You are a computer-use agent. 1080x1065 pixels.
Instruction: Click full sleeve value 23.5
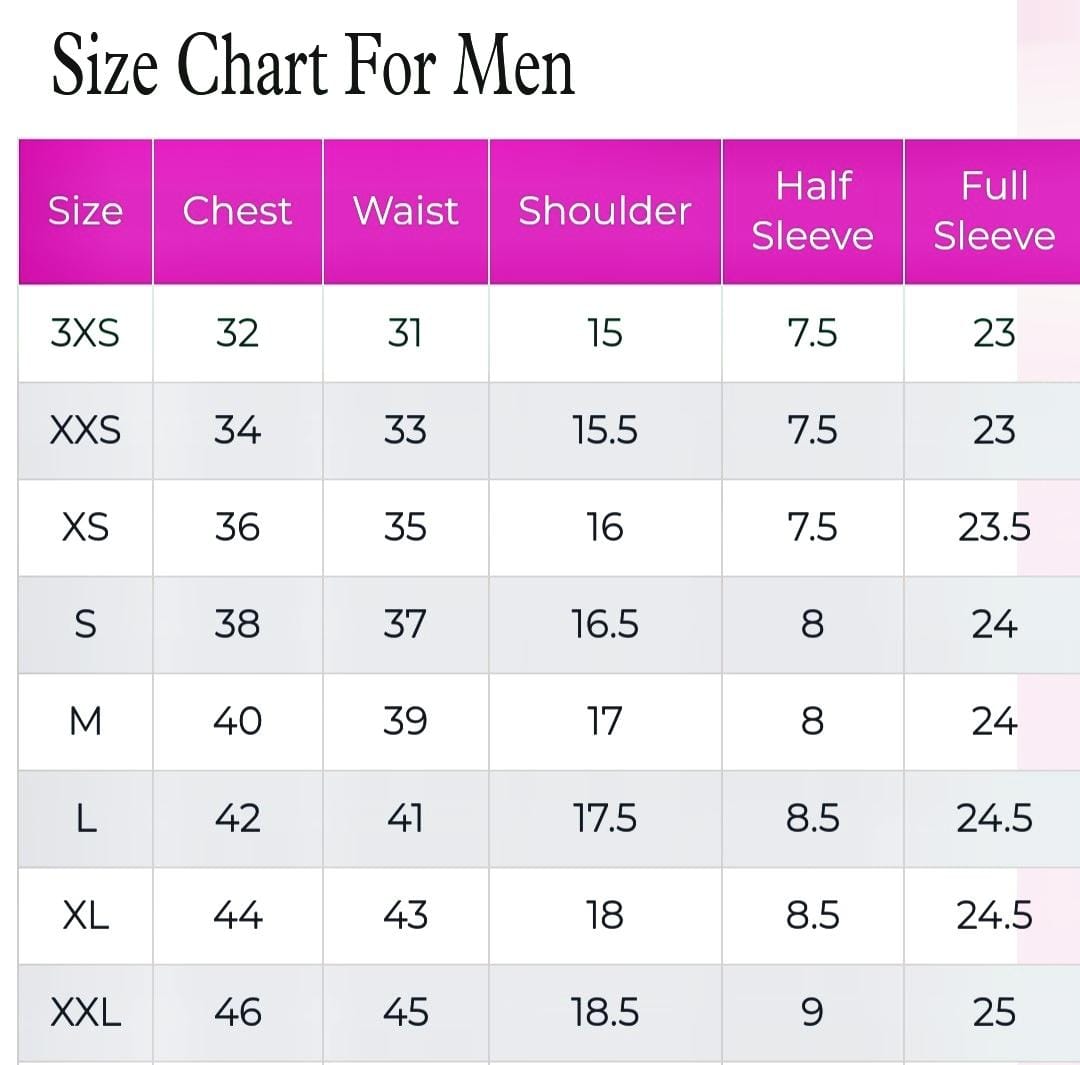(993, 527)
